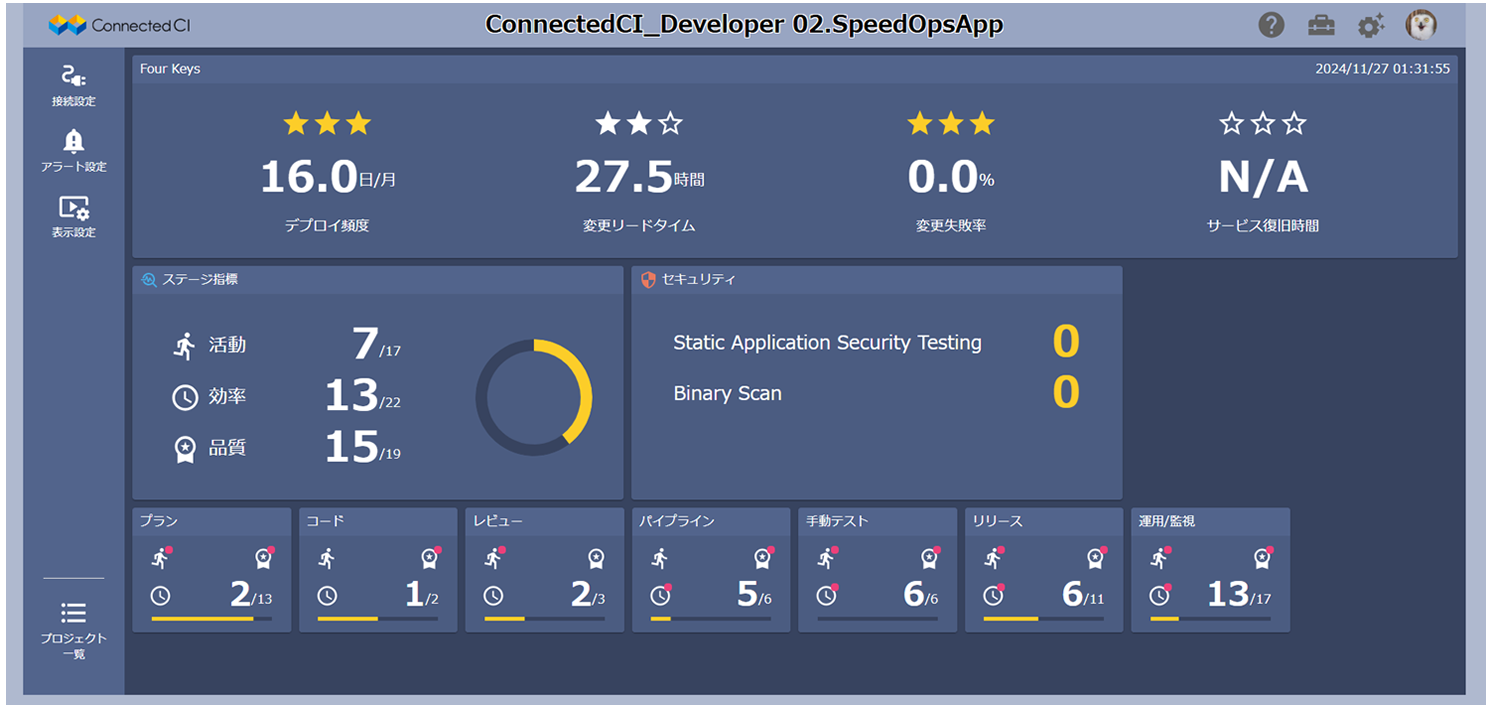
Task: Click the activity icon in リリース card
Action: pos(993,558)
